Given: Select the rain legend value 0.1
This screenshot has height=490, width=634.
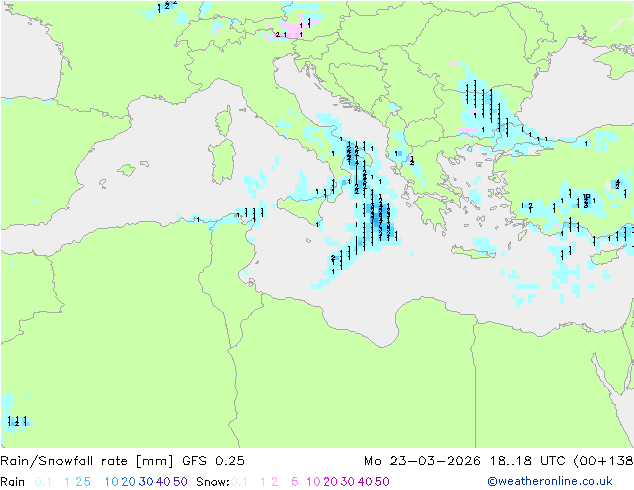Looking at the screenshot, I should [43, 482].
